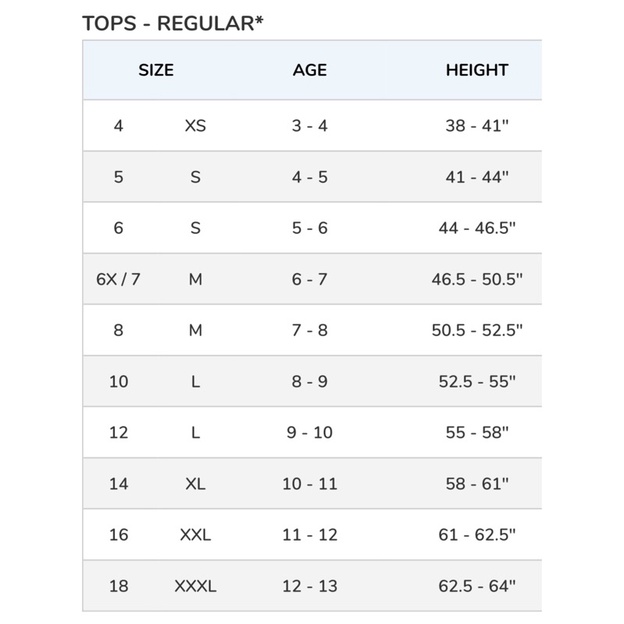Select the size 10 number cell
Image resolution: width=624 pixels, height=624 pixels.
pos(119,382)
